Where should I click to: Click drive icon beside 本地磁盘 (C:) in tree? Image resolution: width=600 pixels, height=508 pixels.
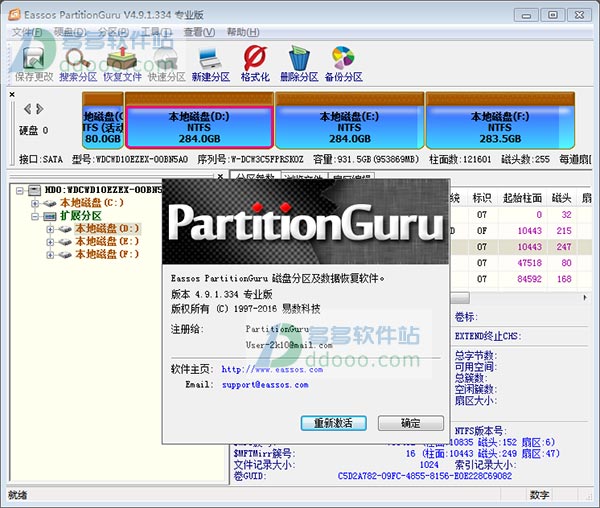click(50, 203)
